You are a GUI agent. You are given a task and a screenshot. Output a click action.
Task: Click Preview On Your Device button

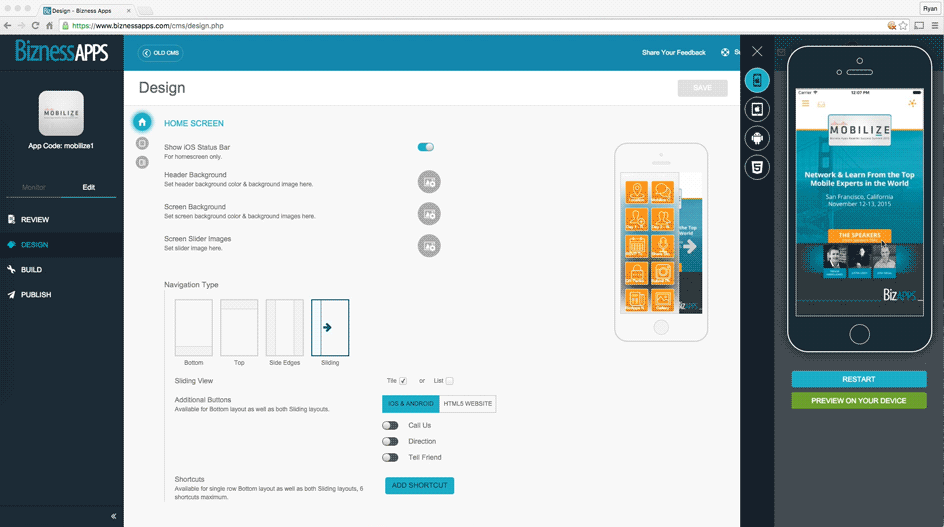point(859,401)
